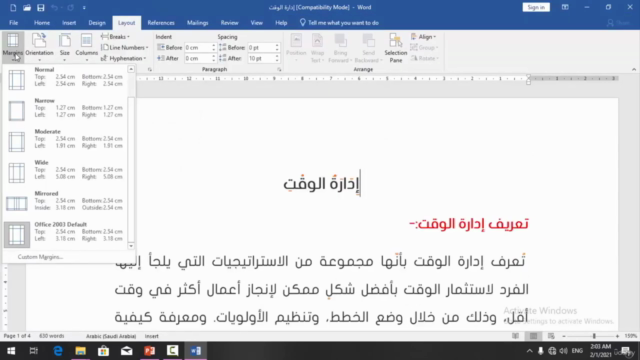The height and width of the screenshot is (360, 640).
Task: Open the Align dropdown
Action: coord(423,37)
